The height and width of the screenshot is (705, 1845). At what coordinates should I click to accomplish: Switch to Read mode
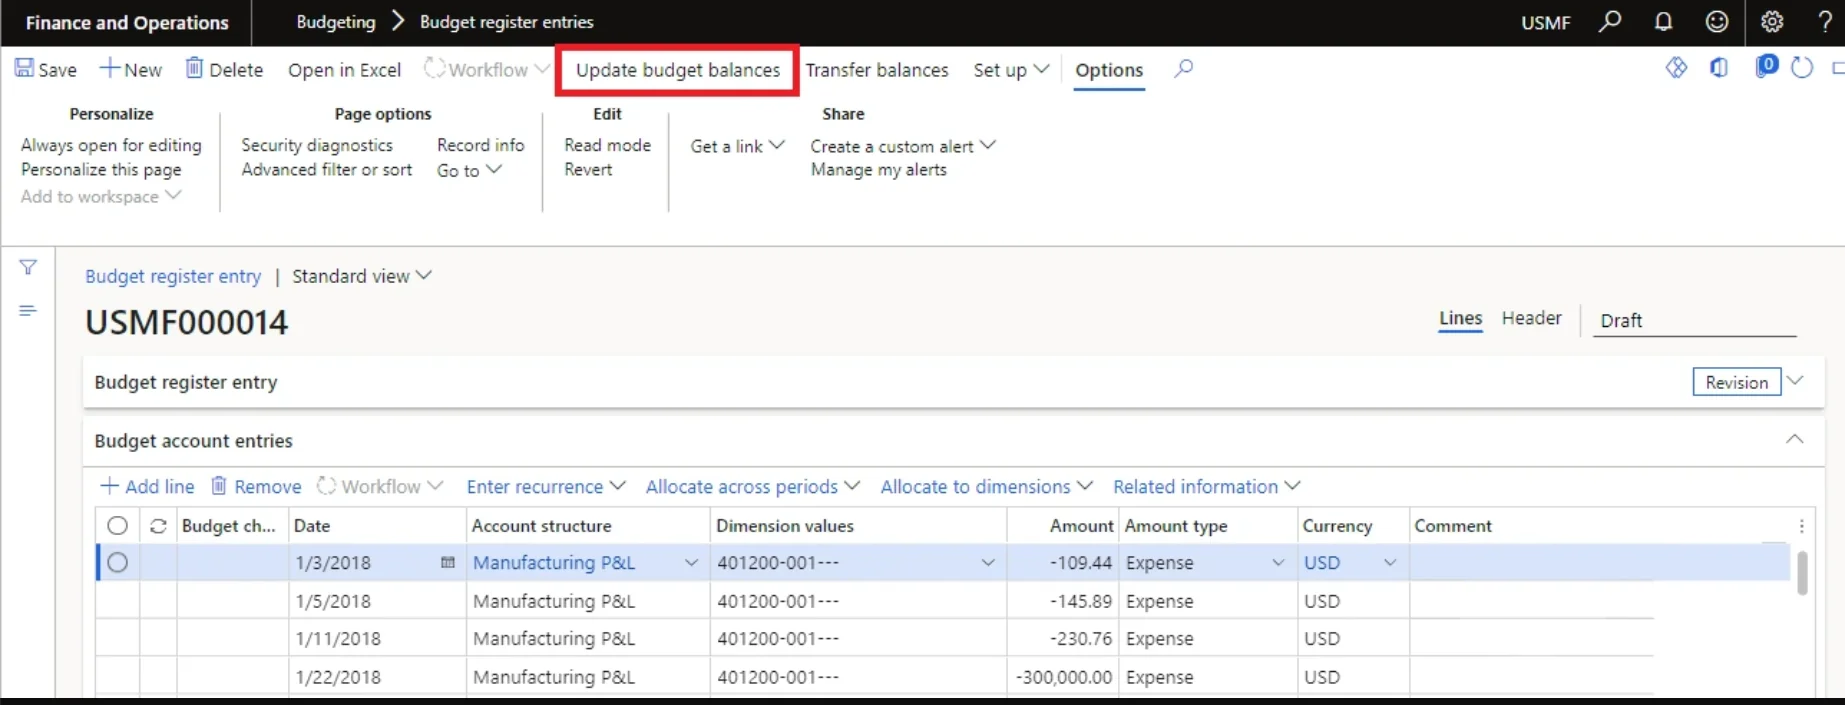607,145
